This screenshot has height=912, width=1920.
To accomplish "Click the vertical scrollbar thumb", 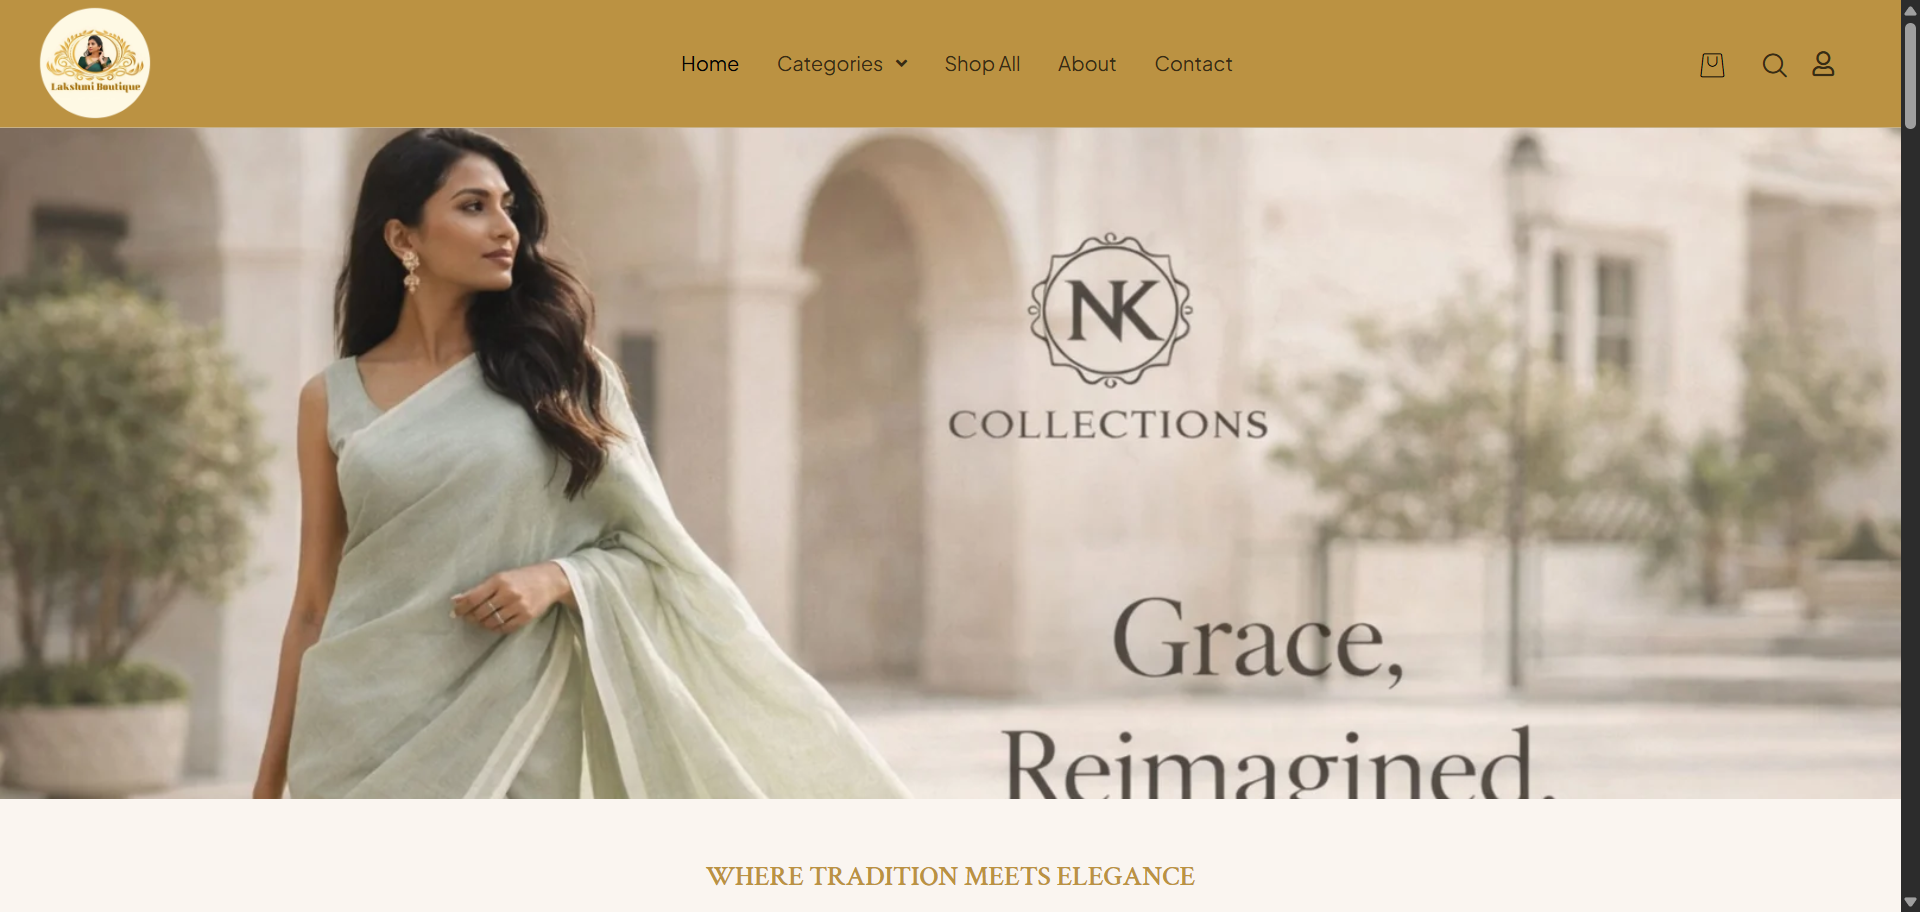I will (1910, 75).
